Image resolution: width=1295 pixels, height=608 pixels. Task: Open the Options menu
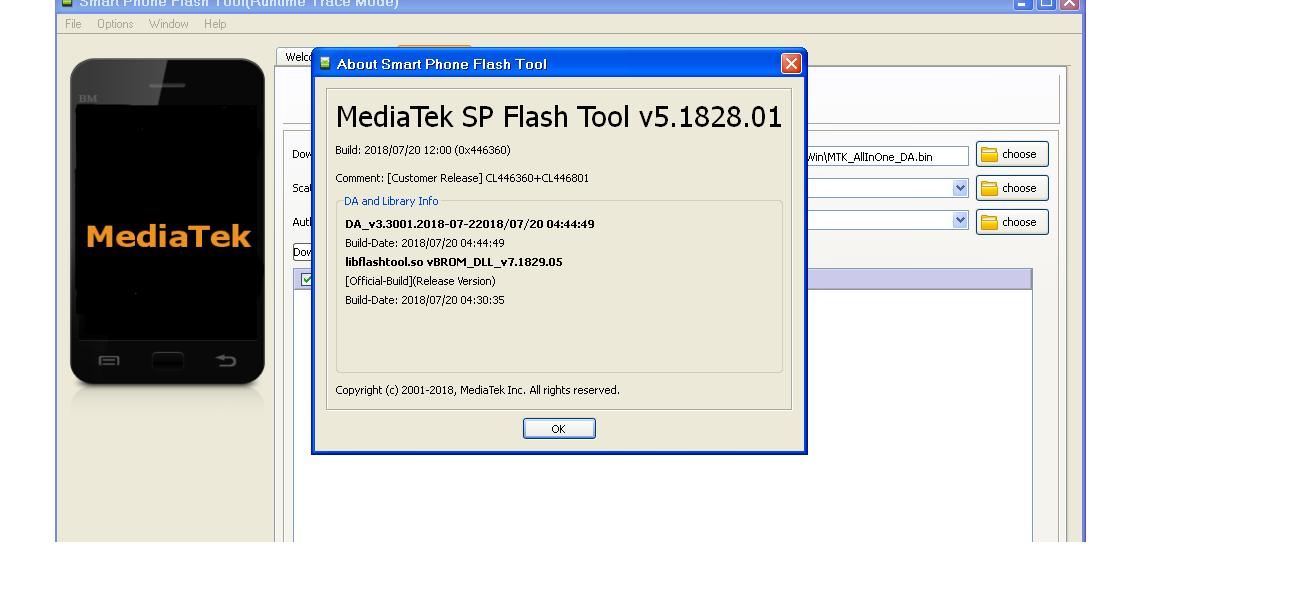click(x=115, y=24)
